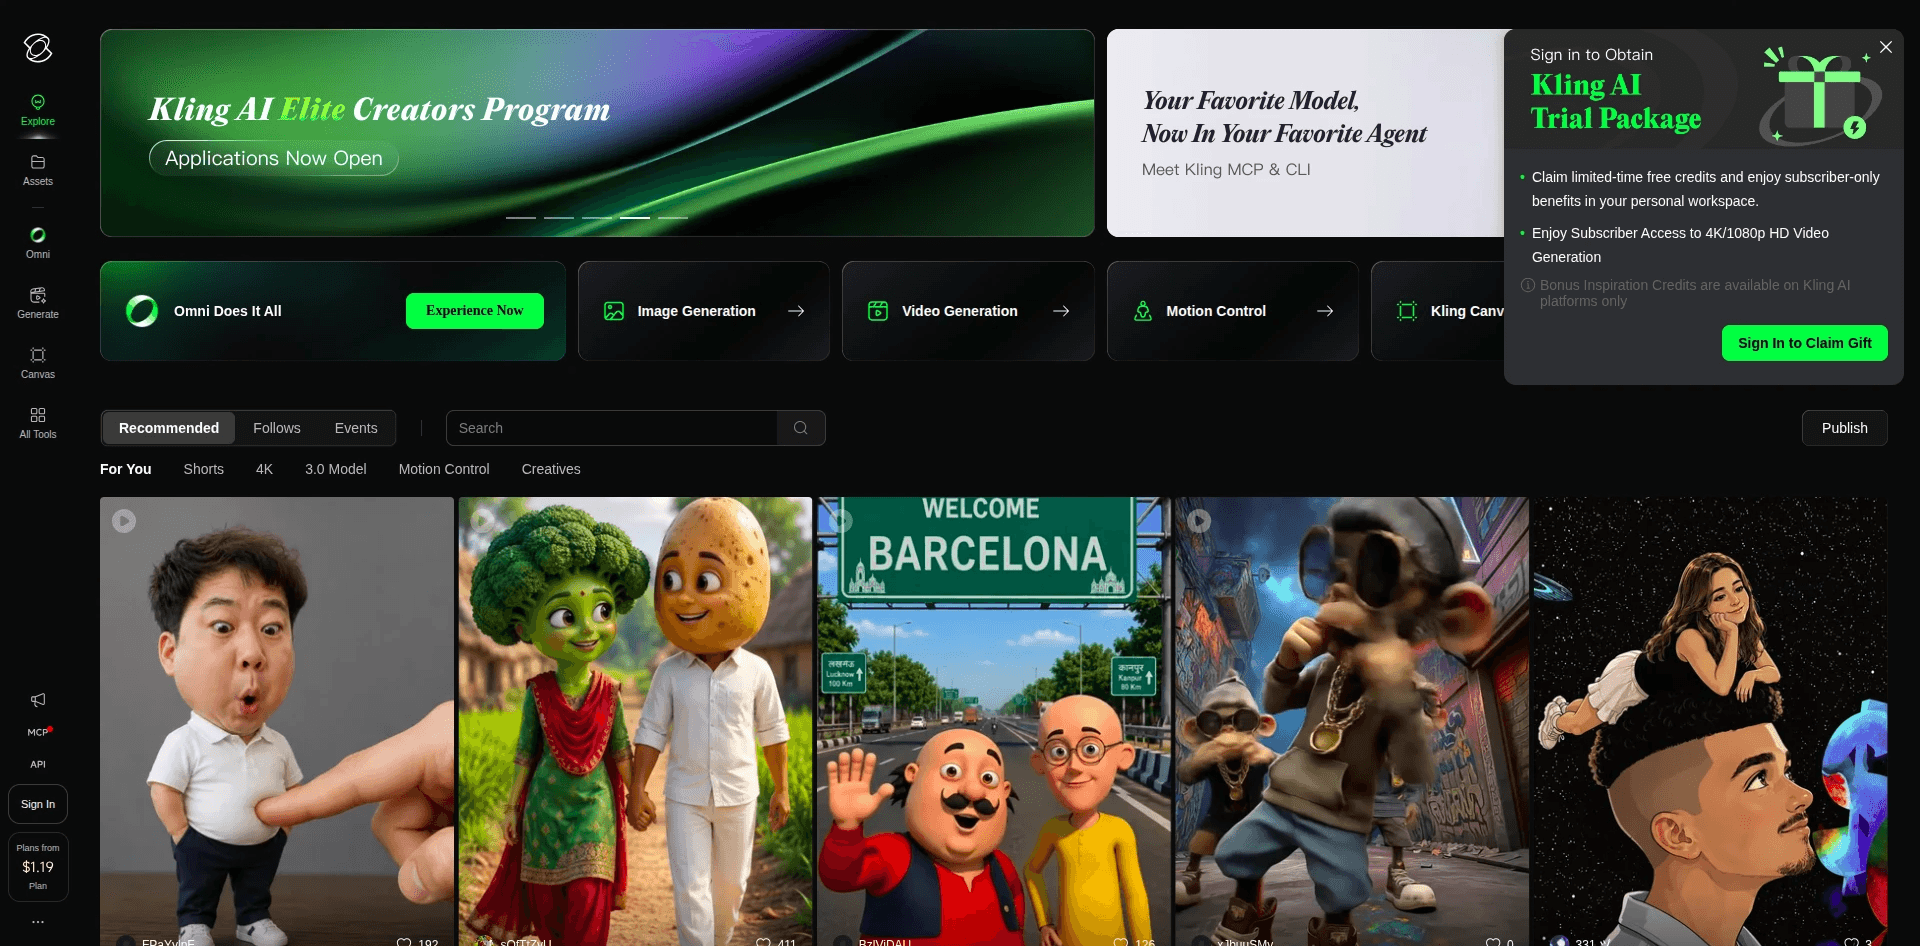Viewport: 1920px width, 946px height.
Task: Open Omni from the sidebar
Action: [38, 243]
